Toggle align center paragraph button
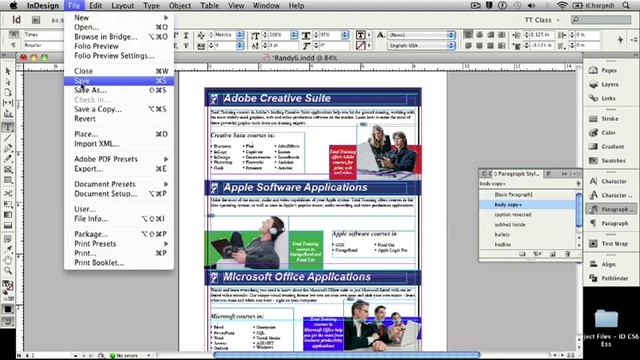The image size is (640, 360). point(480,35)
